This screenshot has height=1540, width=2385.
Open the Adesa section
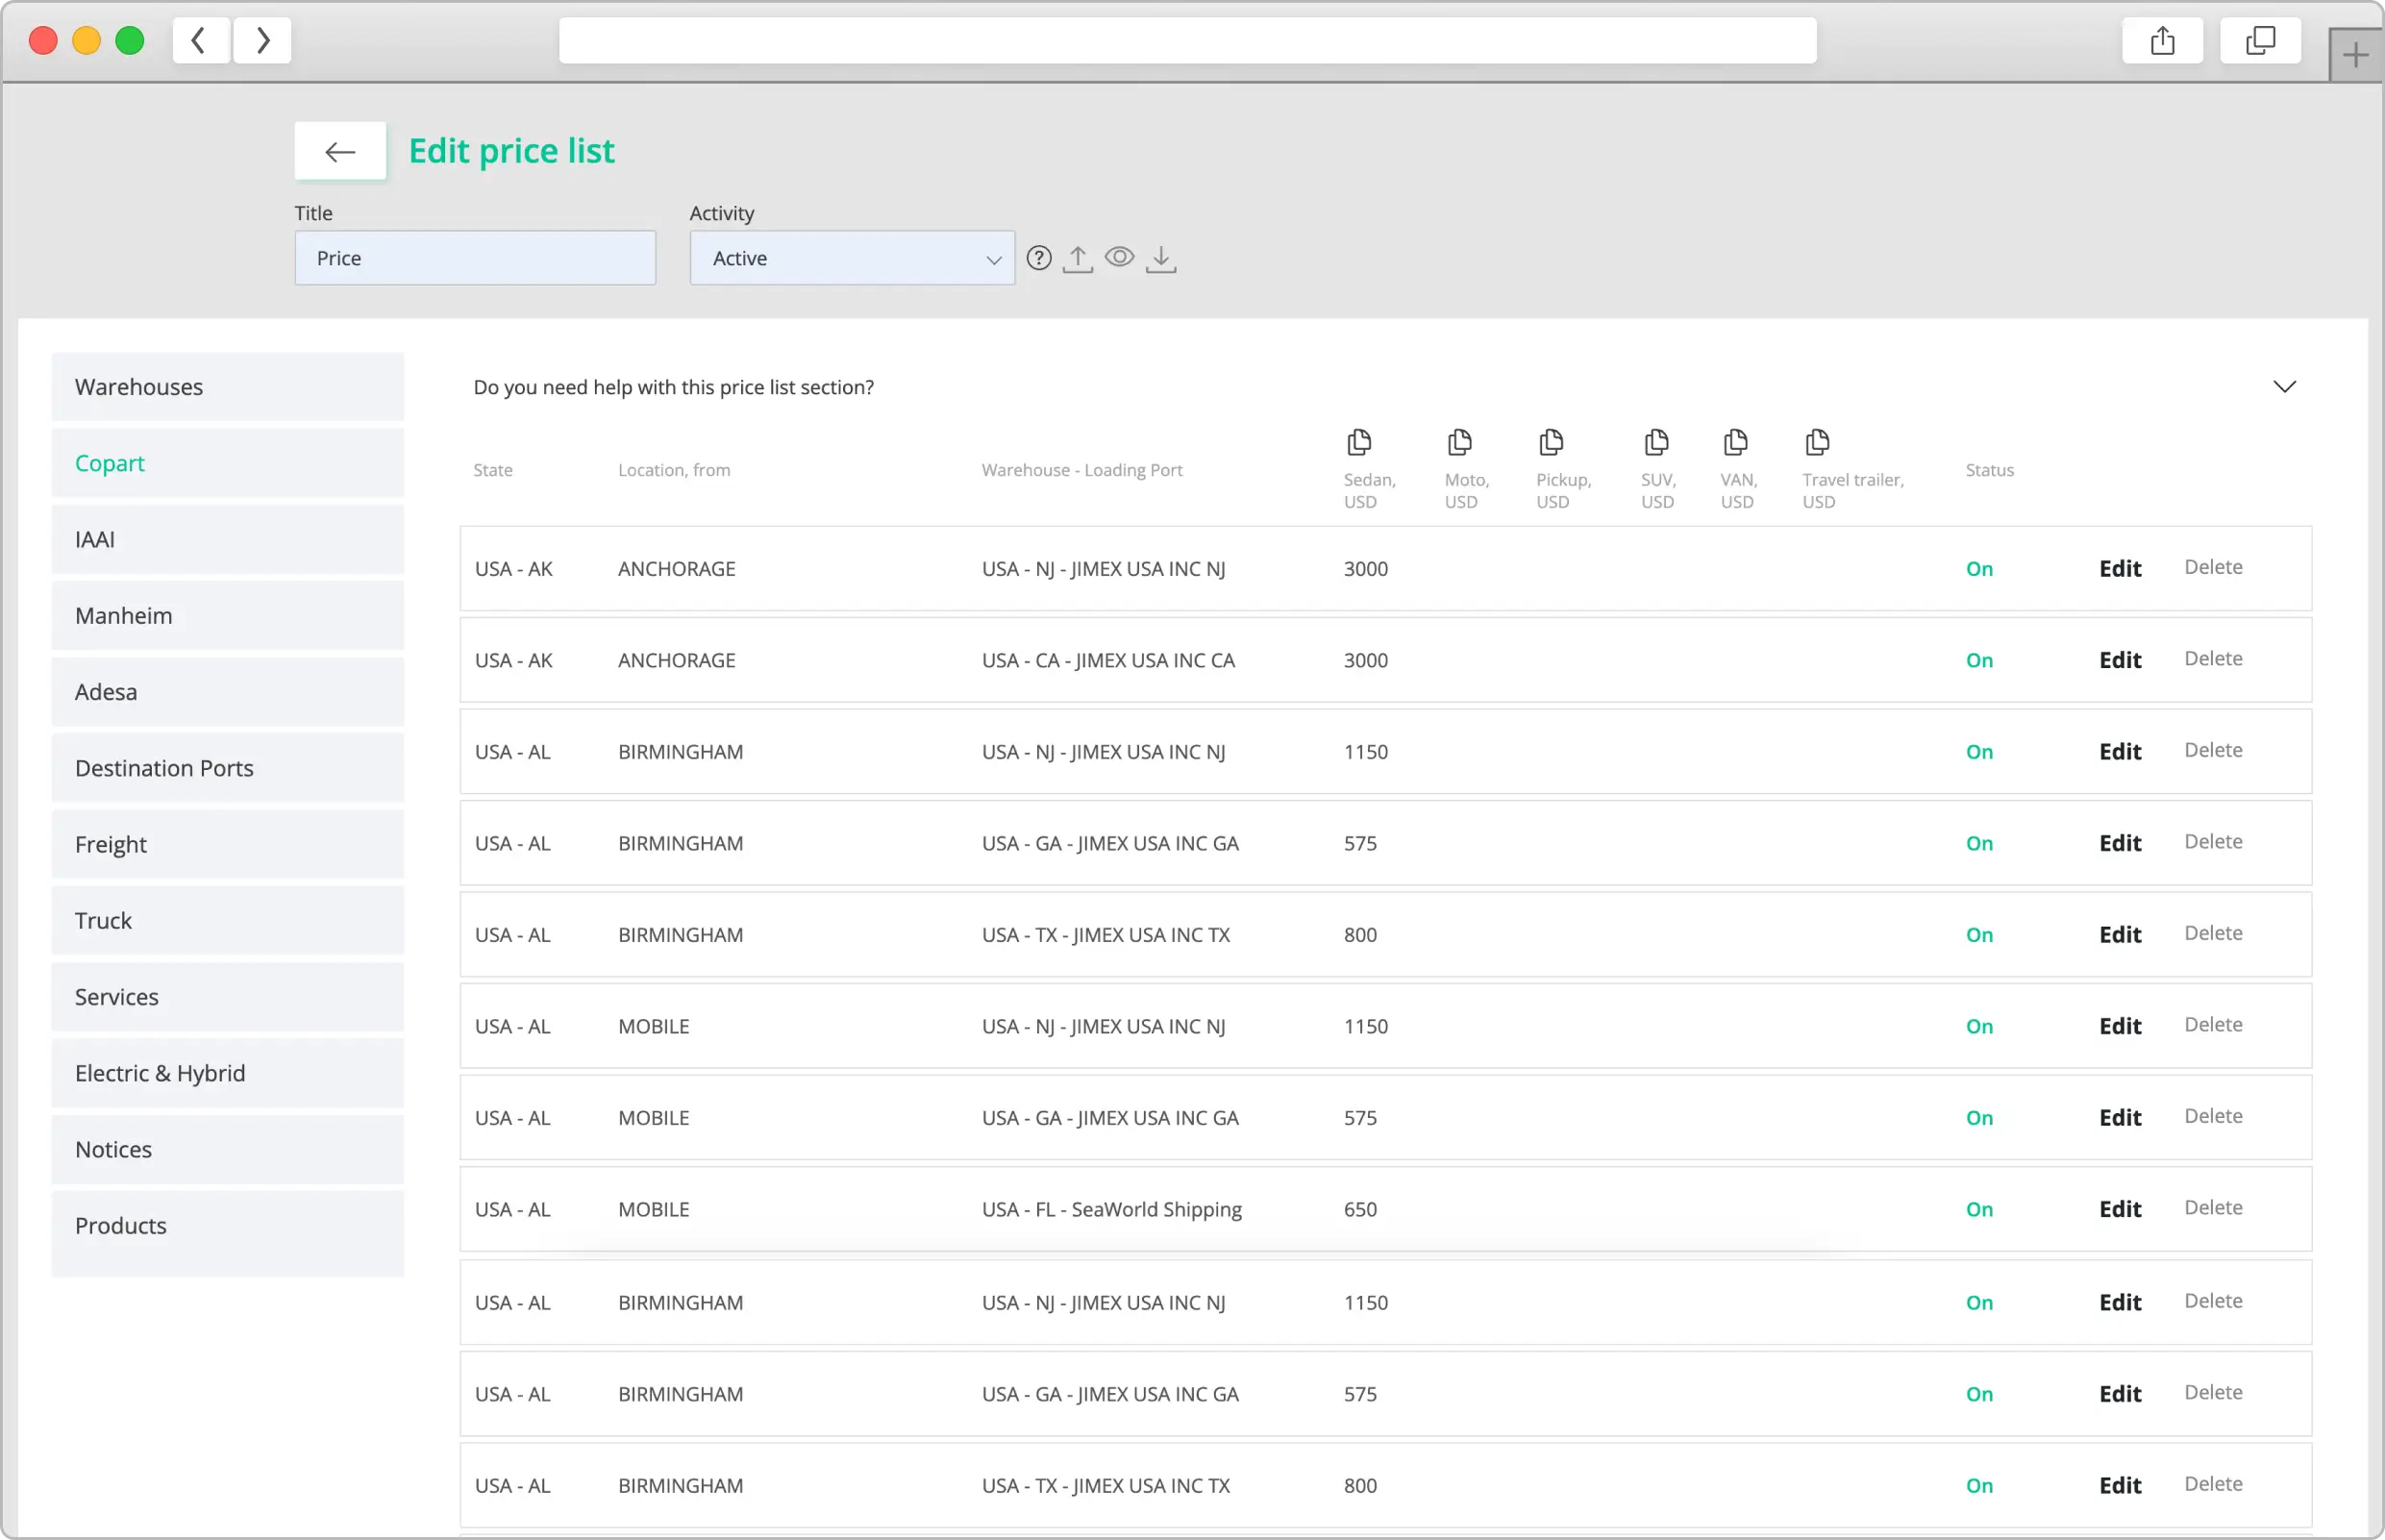coord(228,692)
